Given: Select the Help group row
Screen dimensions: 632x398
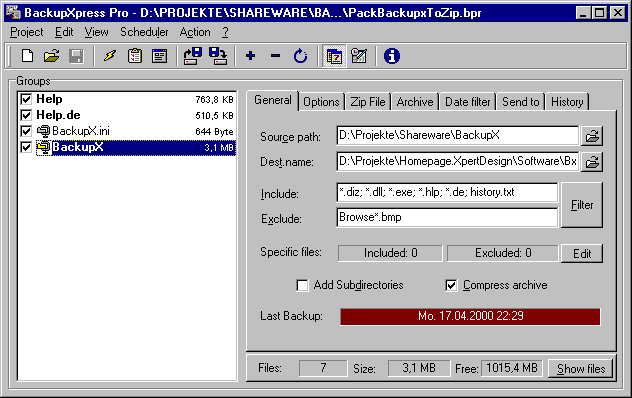Looking at the screenshot, I should (127, 99).
